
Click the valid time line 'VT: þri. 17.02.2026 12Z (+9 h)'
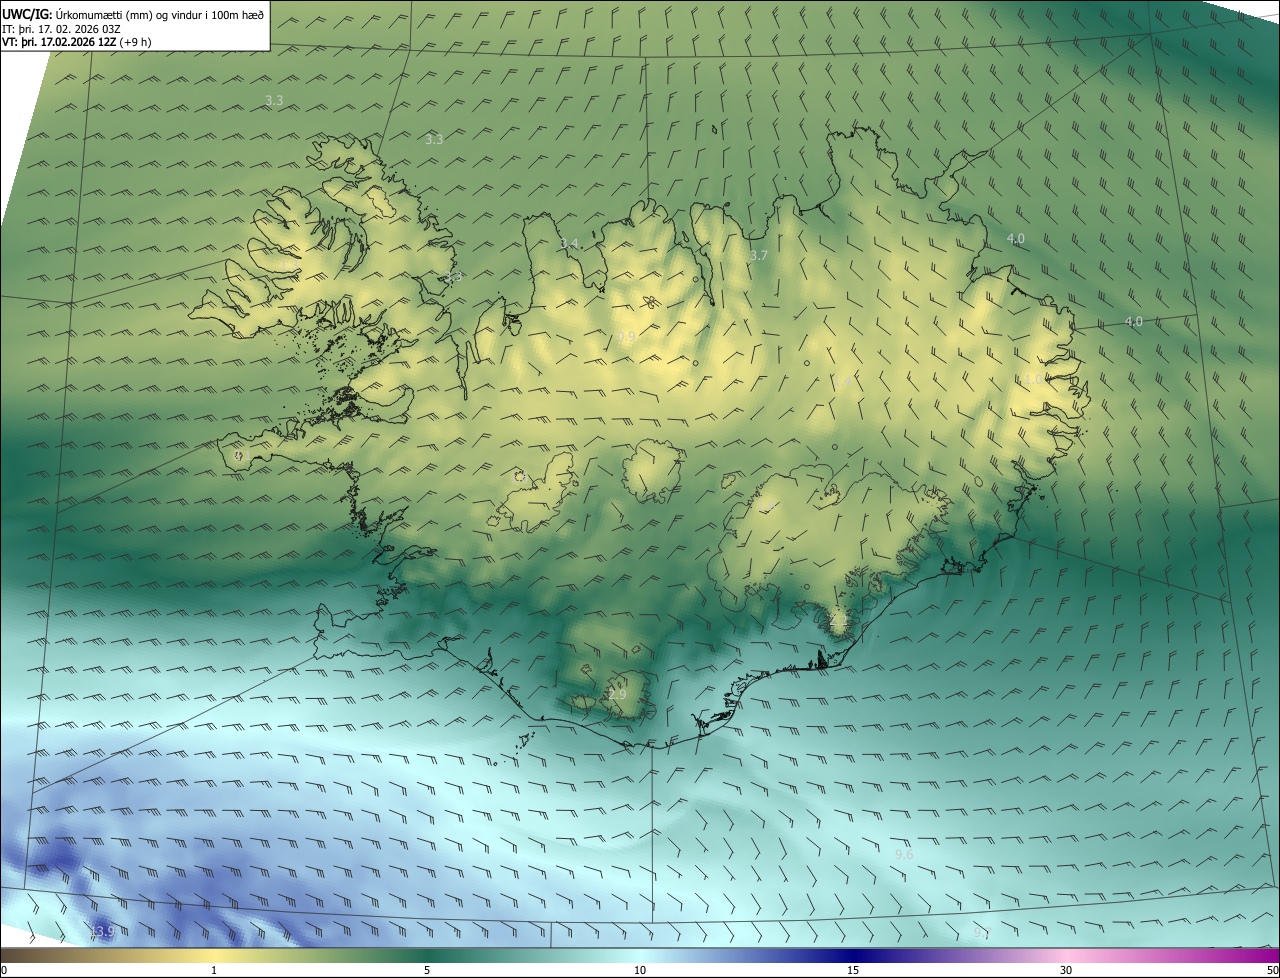point(77,42)
